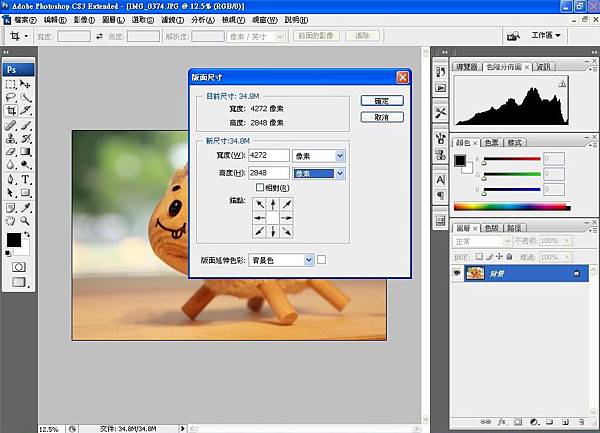
Task: Select the Zoom tool
Action: click(25, 221)
